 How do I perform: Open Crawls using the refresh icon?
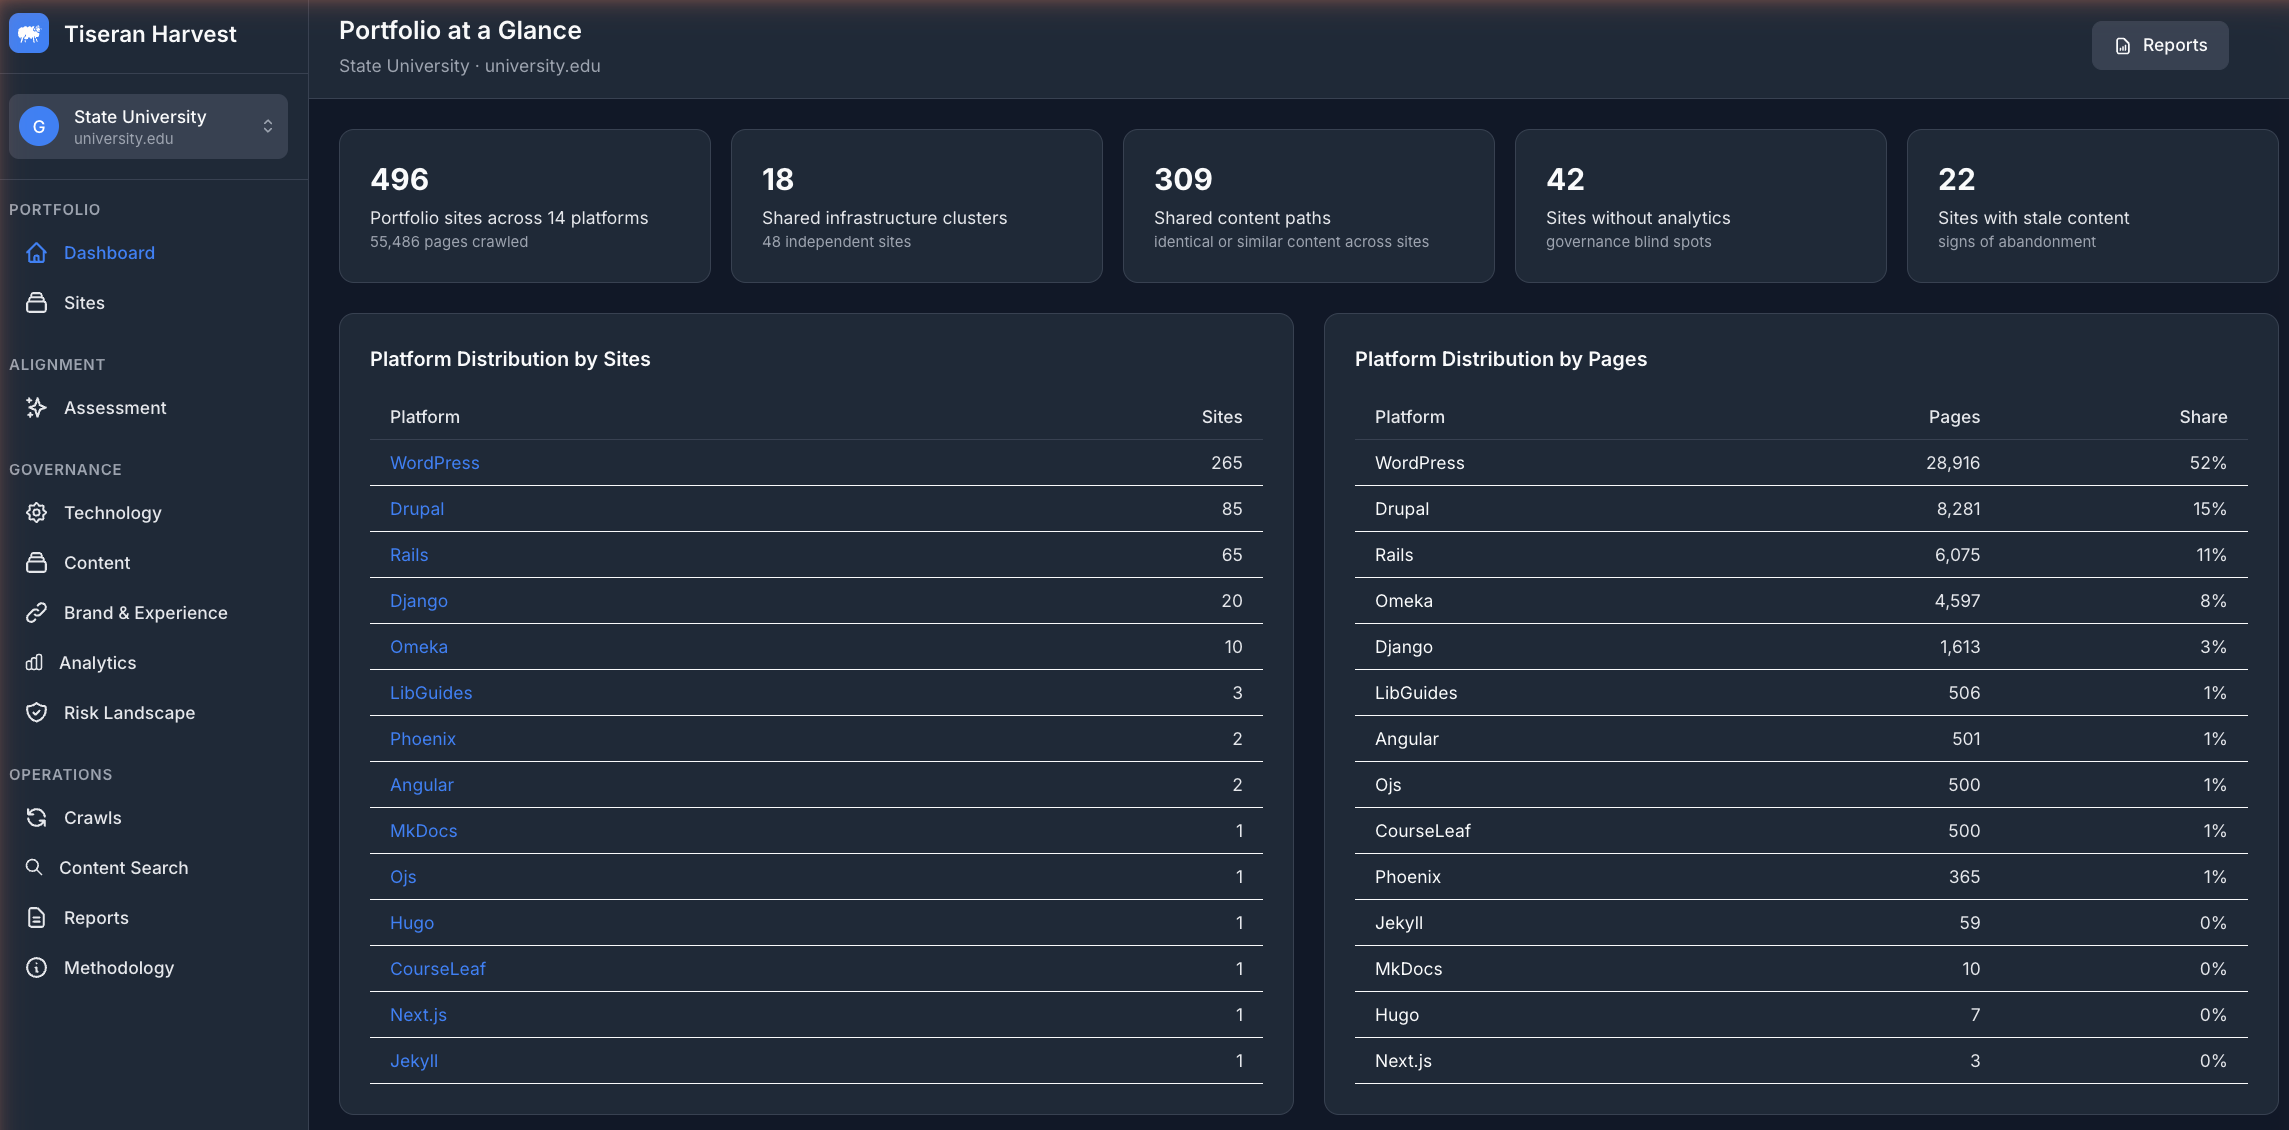36,817
